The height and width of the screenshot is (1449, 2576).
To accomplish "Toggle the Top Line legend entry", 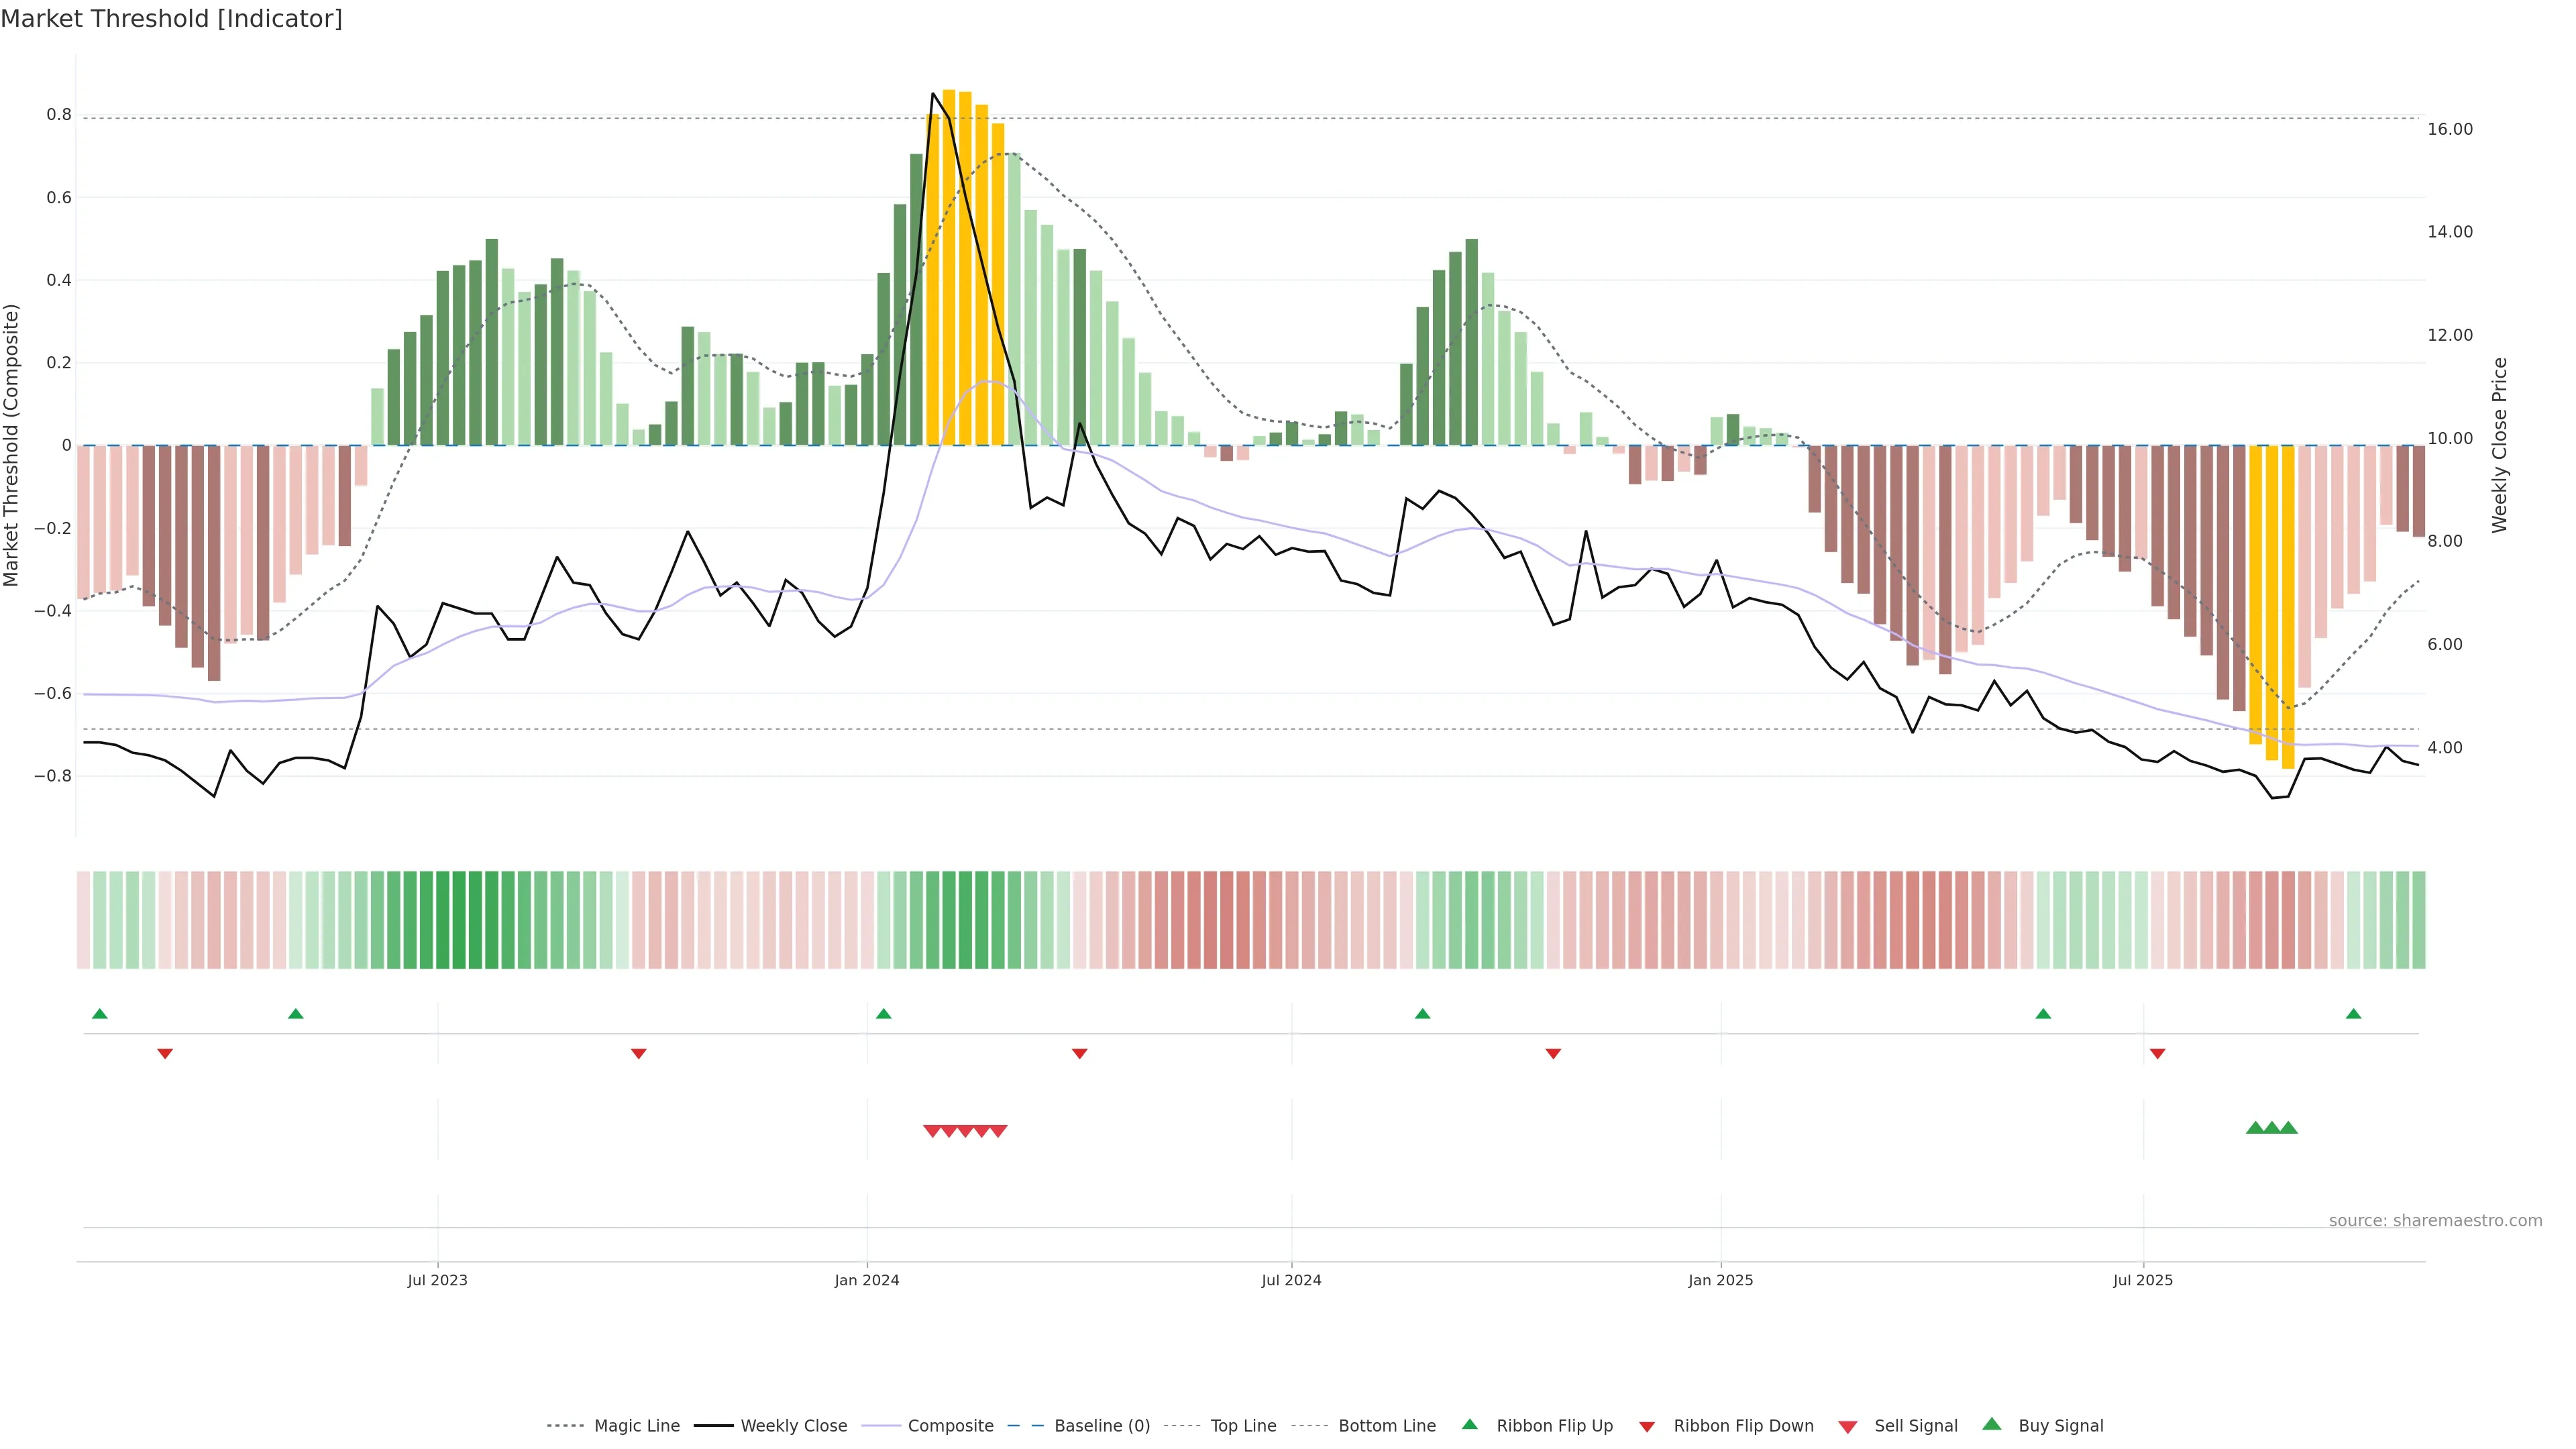I will click(1243, 1426).
